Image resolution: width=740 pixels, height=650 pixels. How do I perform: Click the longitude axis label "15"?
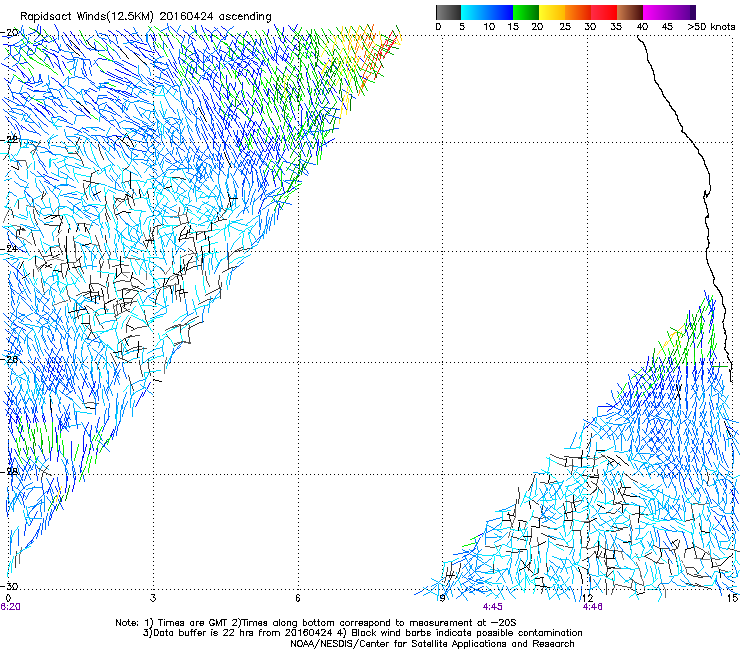732,598
